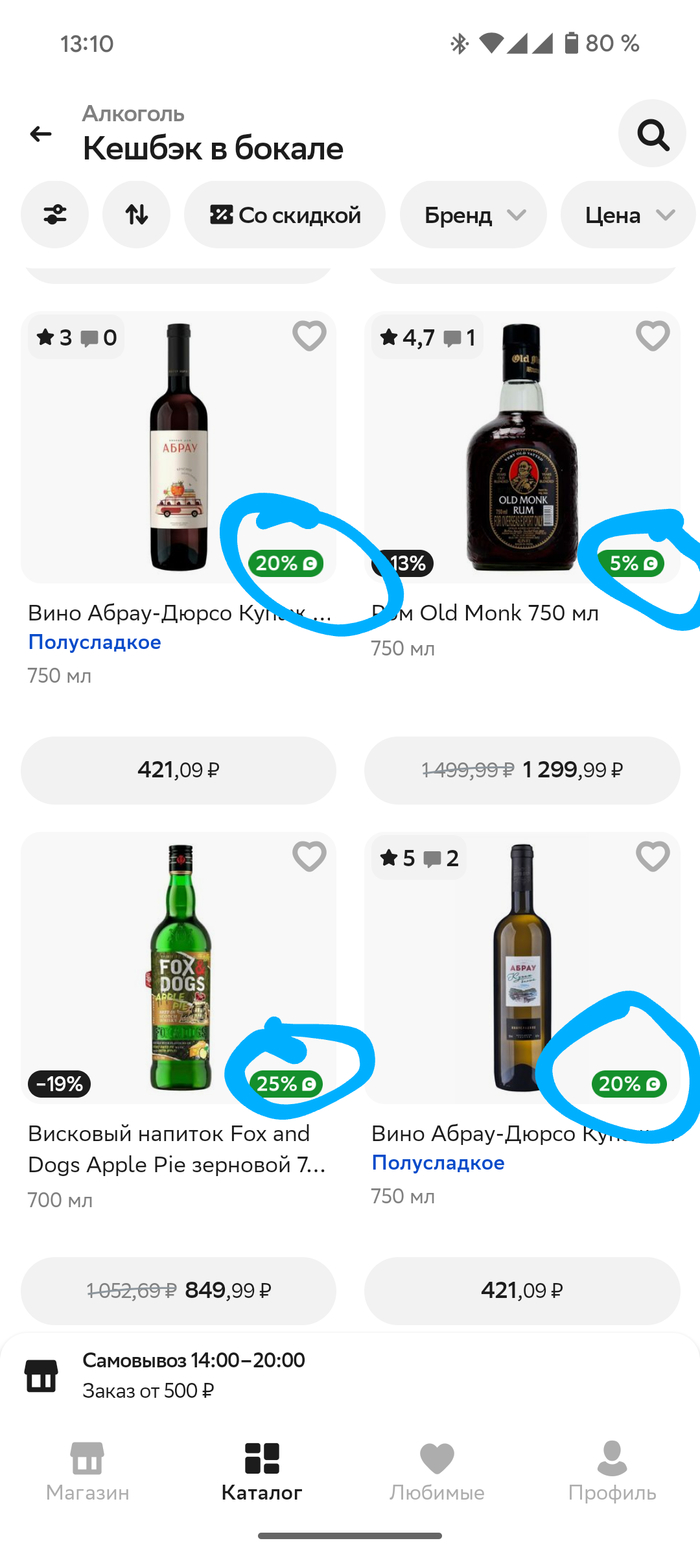The image size is (700, 1556).
Task: Enable the "Со скидкой" discount filter
Action: [285, 214]
